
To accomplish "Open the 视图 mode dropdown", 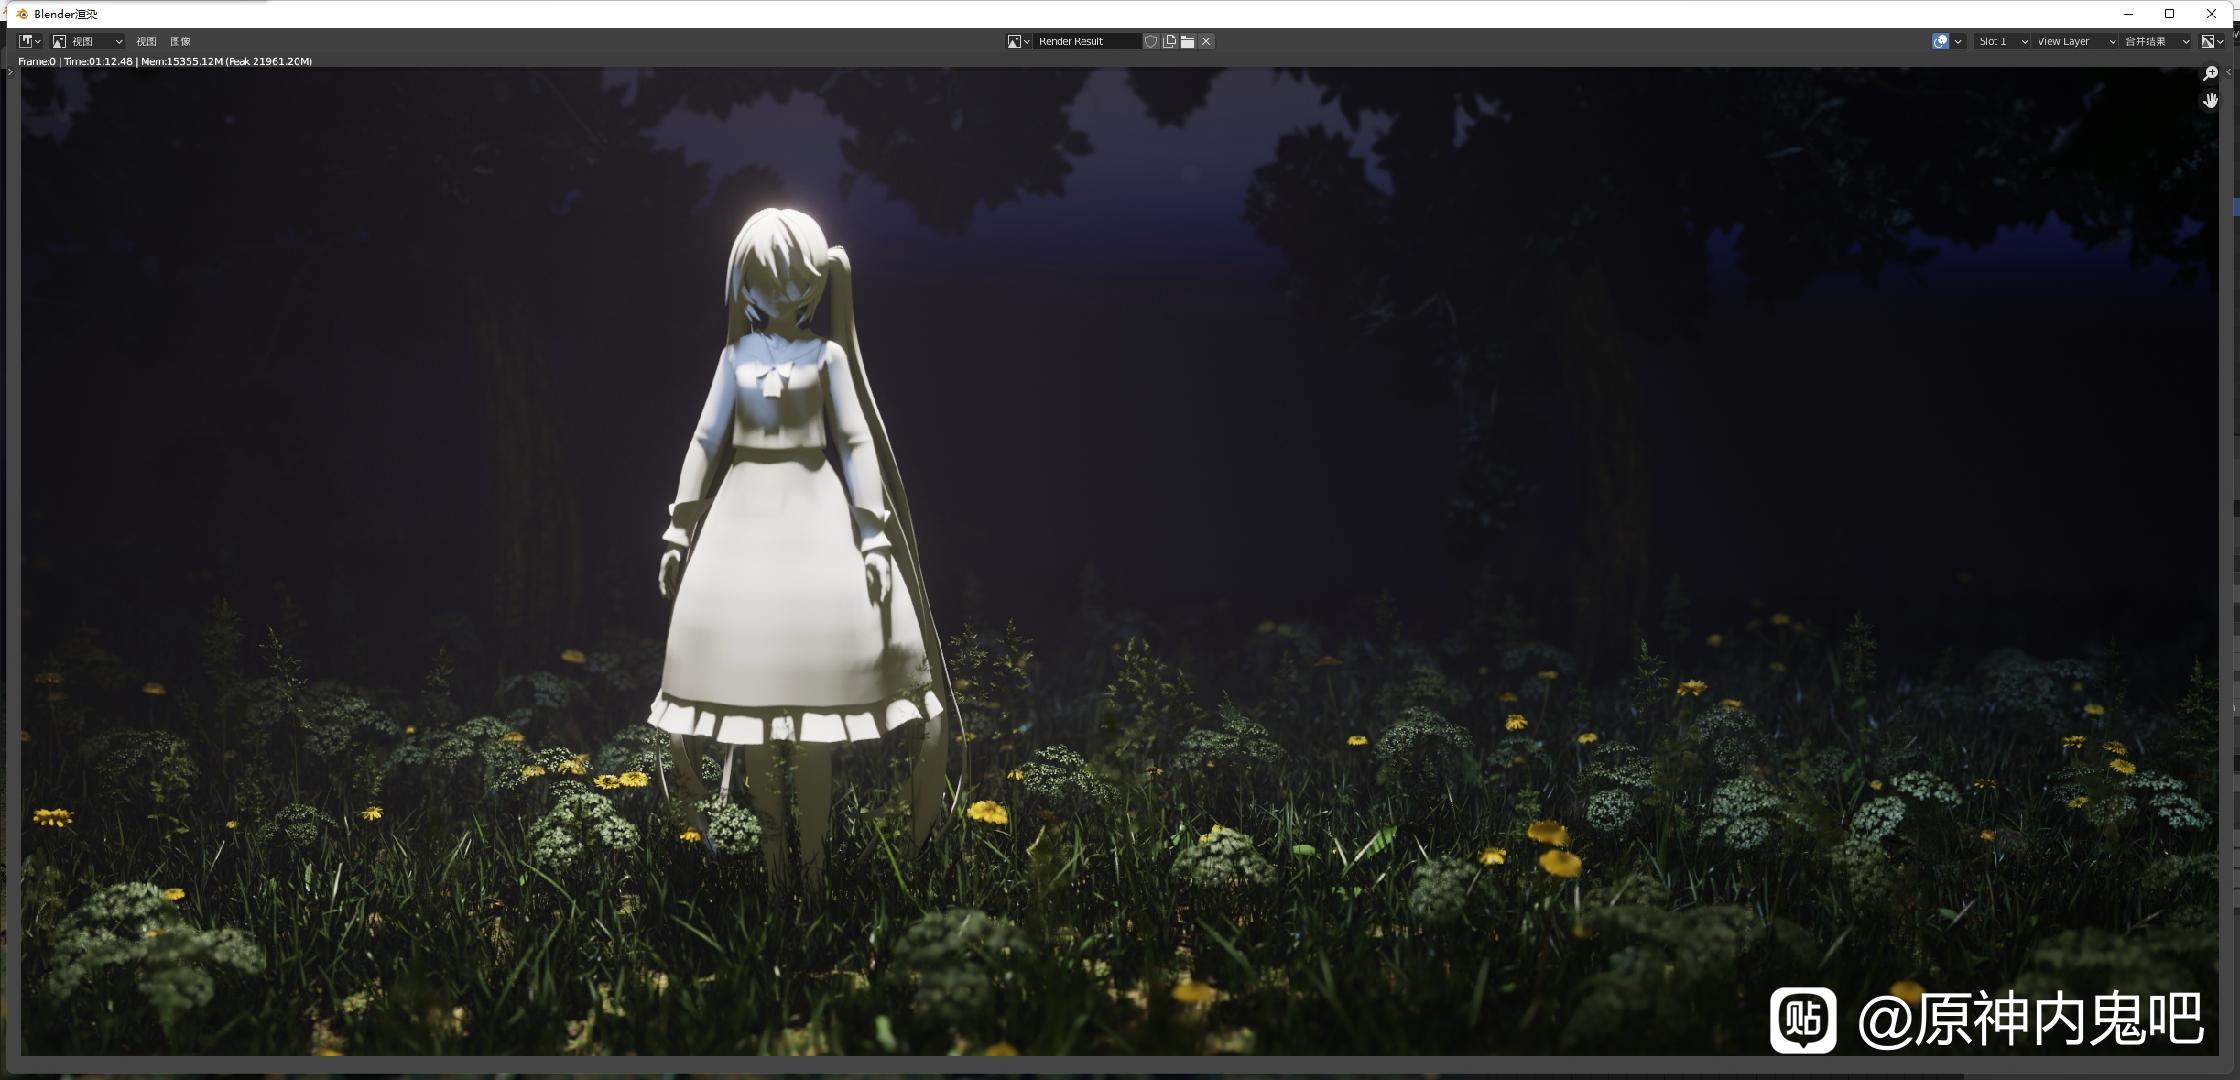I will 88,41.
